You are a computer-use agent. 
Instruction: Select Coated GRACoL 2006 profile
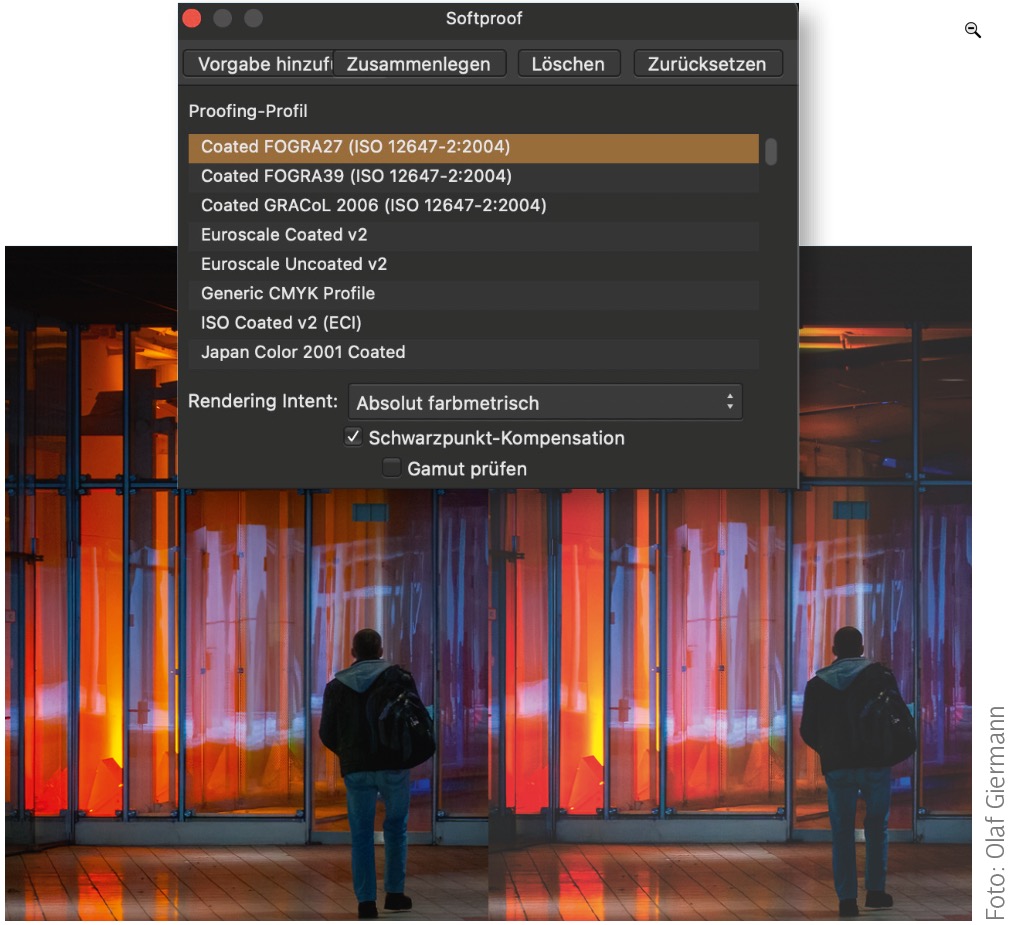coord(473,206)
